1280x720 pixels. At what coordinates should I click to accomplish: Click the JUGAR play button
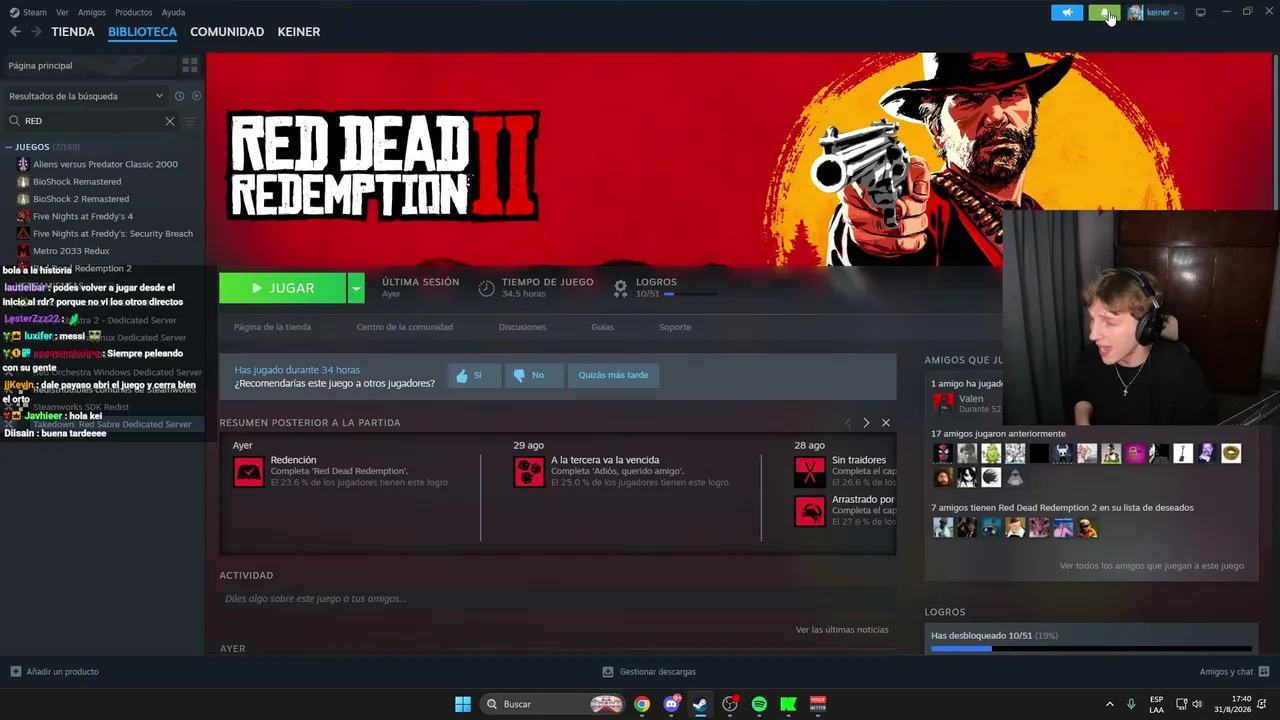(x=282, y=288)
